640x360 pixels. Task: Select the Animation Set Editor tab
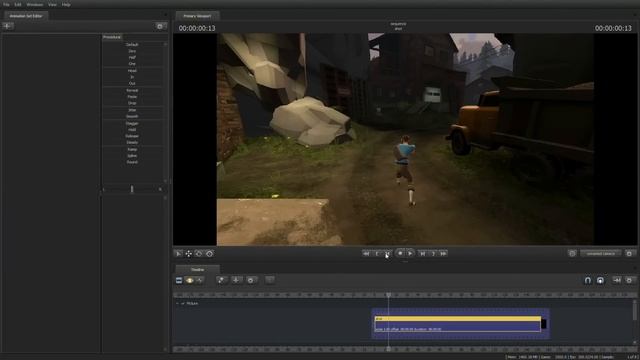point(26,16)
